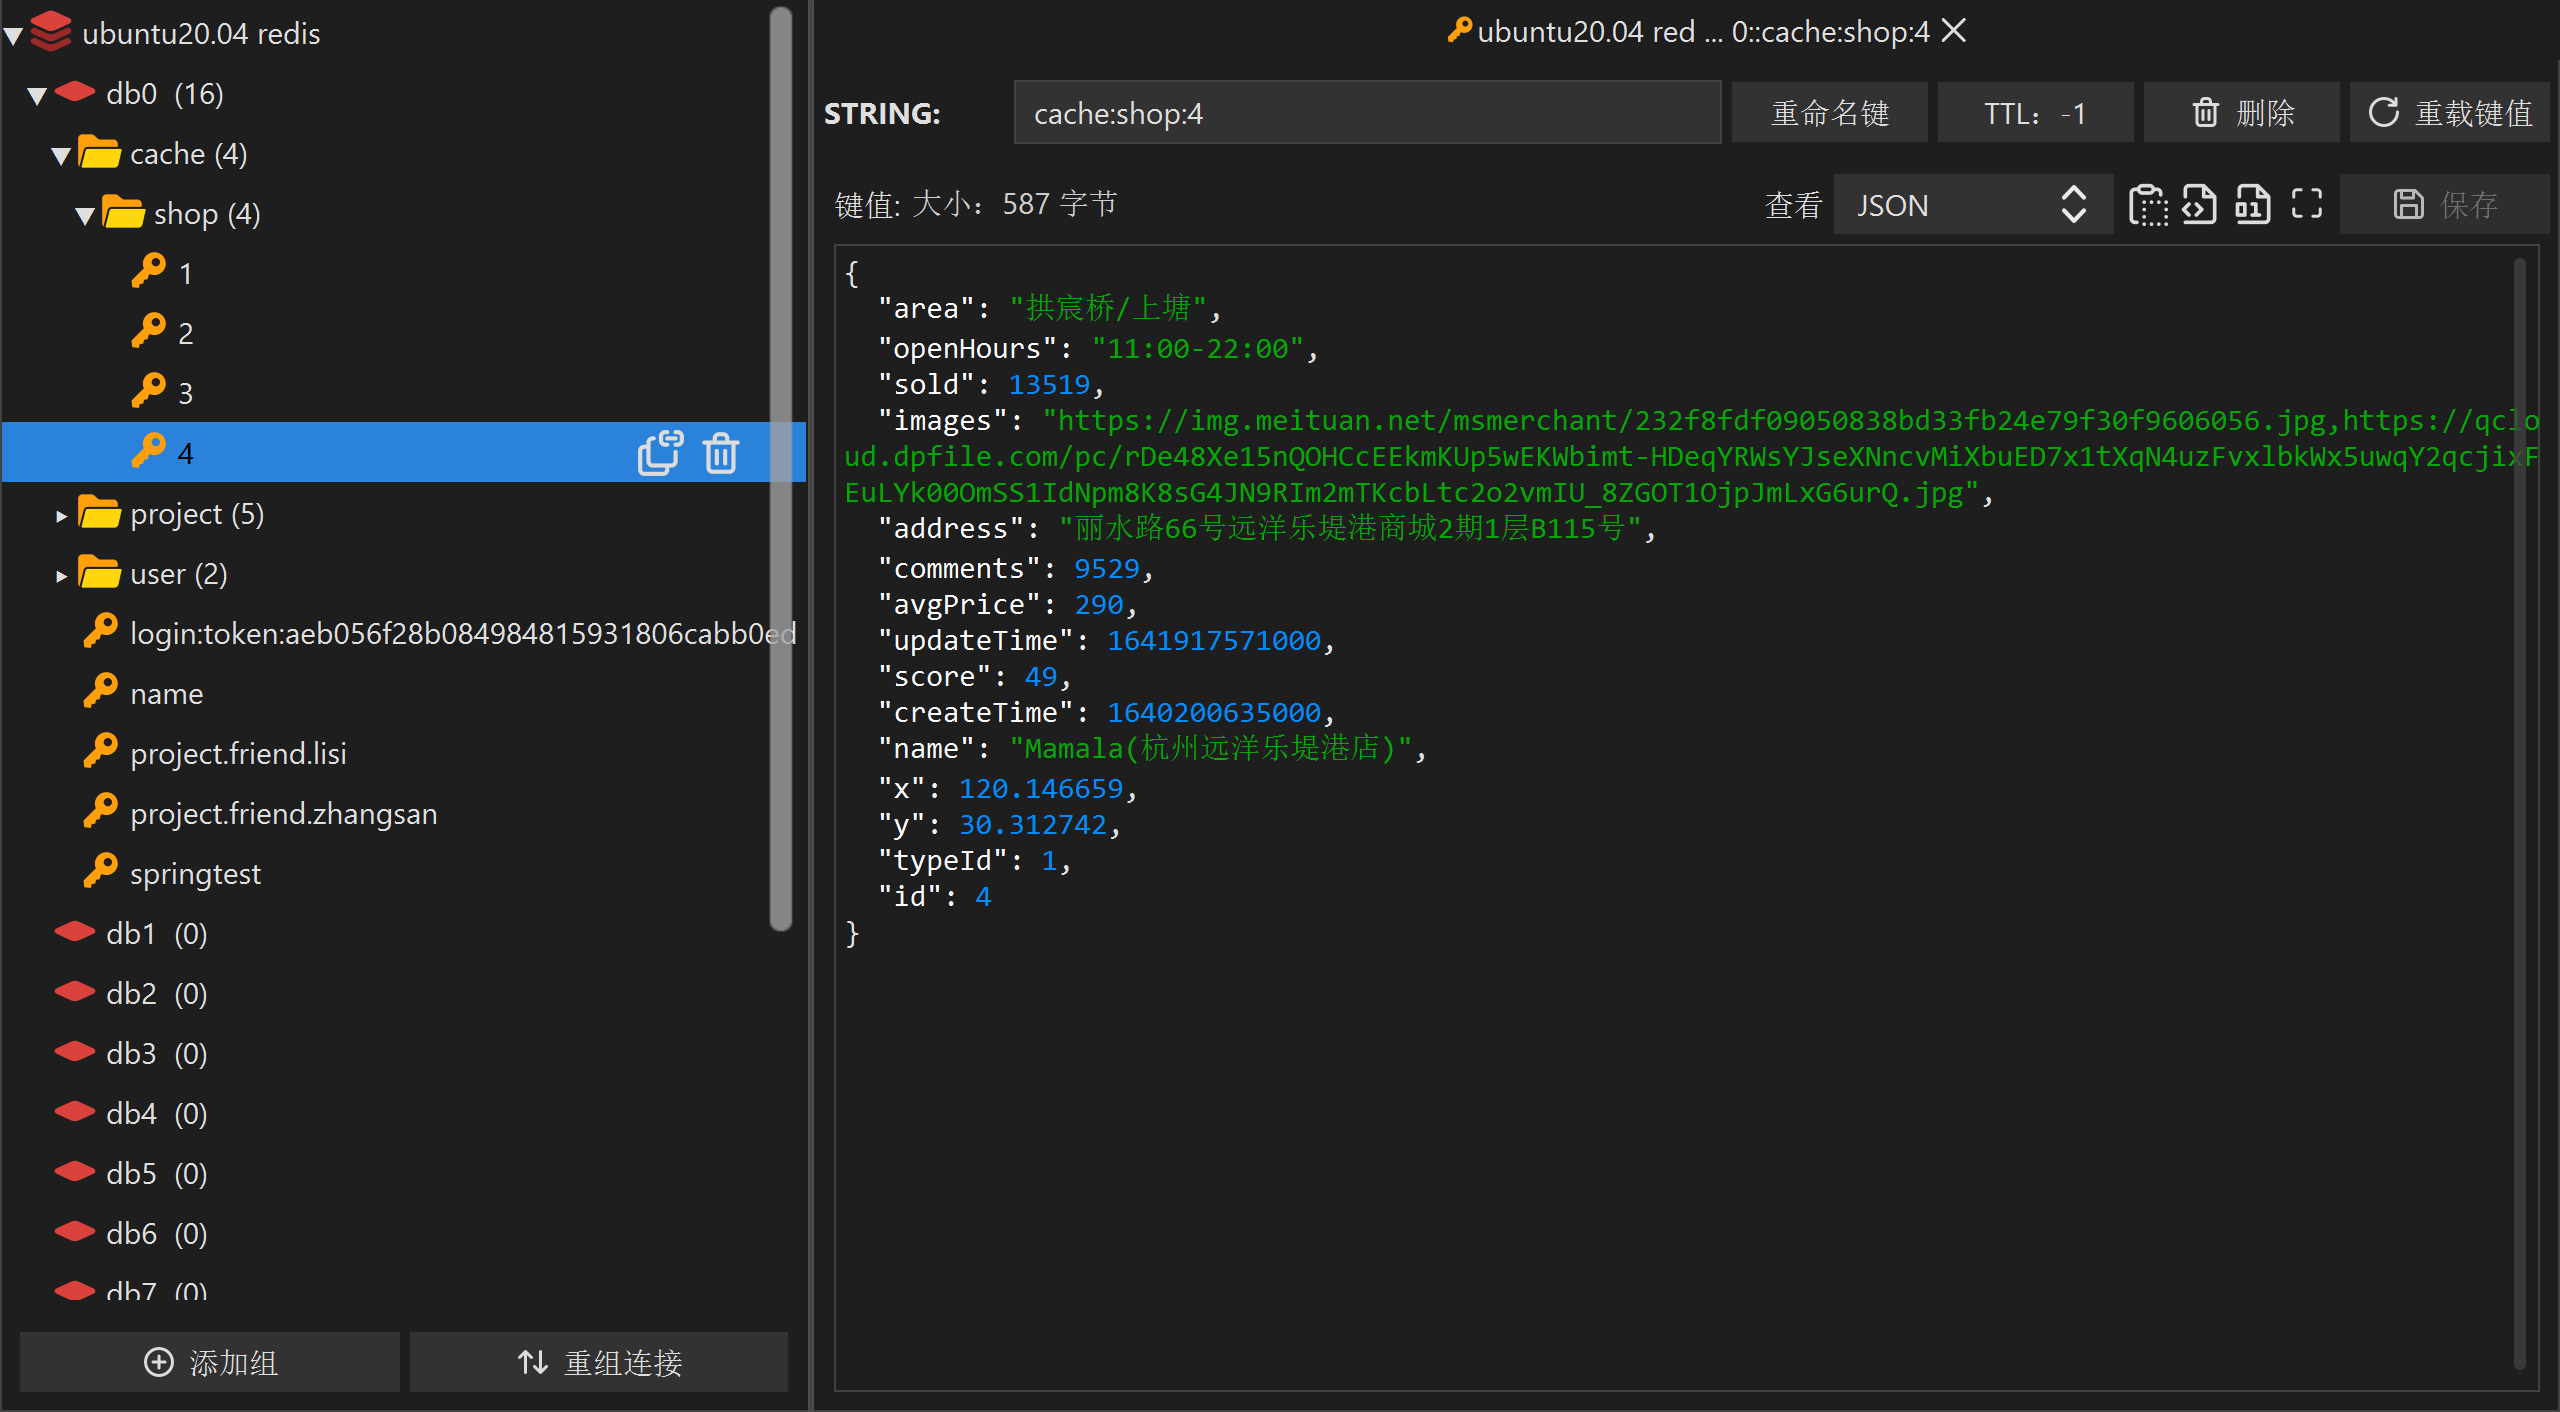The height and width of the screenshot is (1412, 2560).
Task: Click the 重命名键 rename key button
Action: (1829, 113)
